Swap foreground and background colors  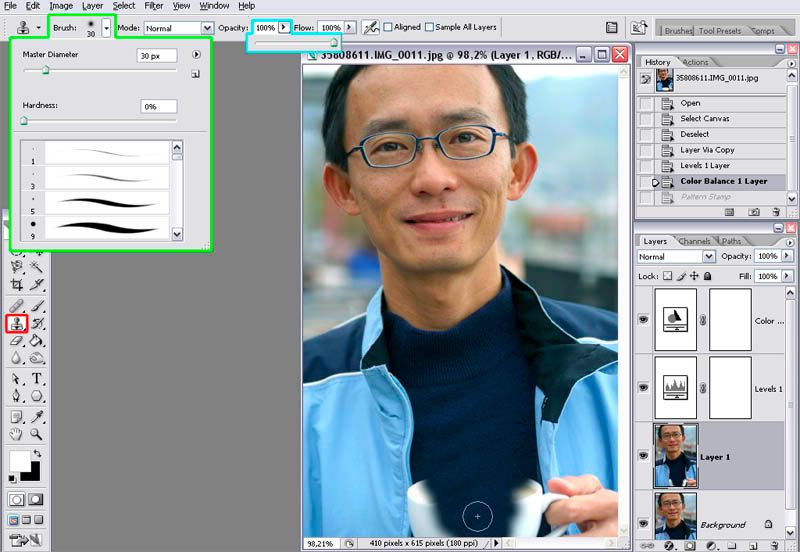point(37,453)
